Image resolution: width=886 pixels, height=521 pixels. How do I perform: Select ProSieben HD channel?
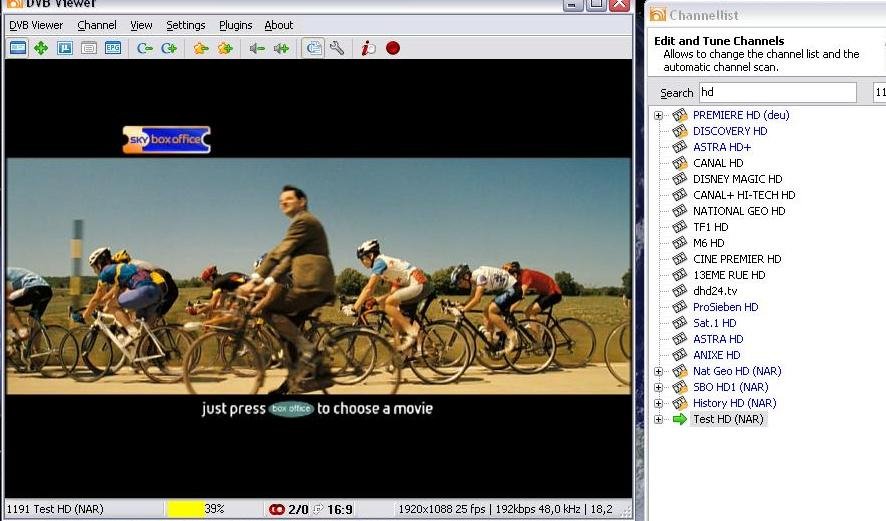click(x=725, y=307)
